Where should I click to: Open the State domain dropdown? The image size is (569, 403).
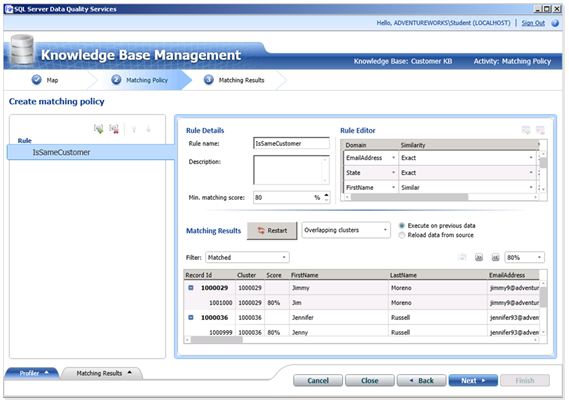(x=393, y=173)
